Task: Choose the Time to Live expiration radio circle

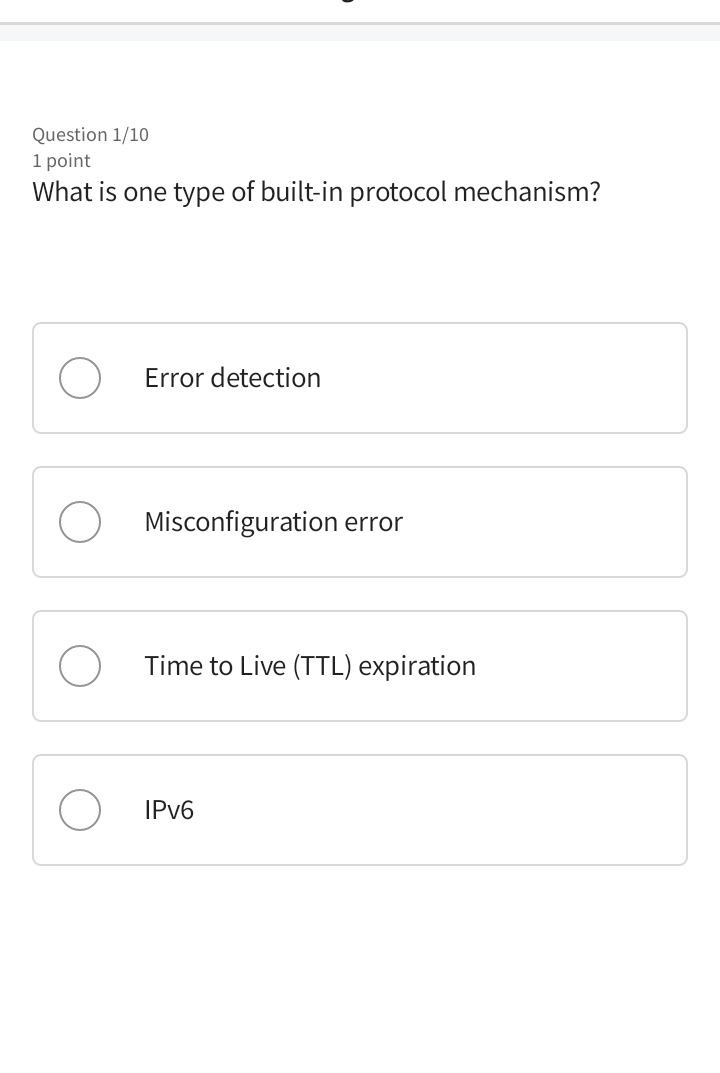Action: (x=80, y=666)
